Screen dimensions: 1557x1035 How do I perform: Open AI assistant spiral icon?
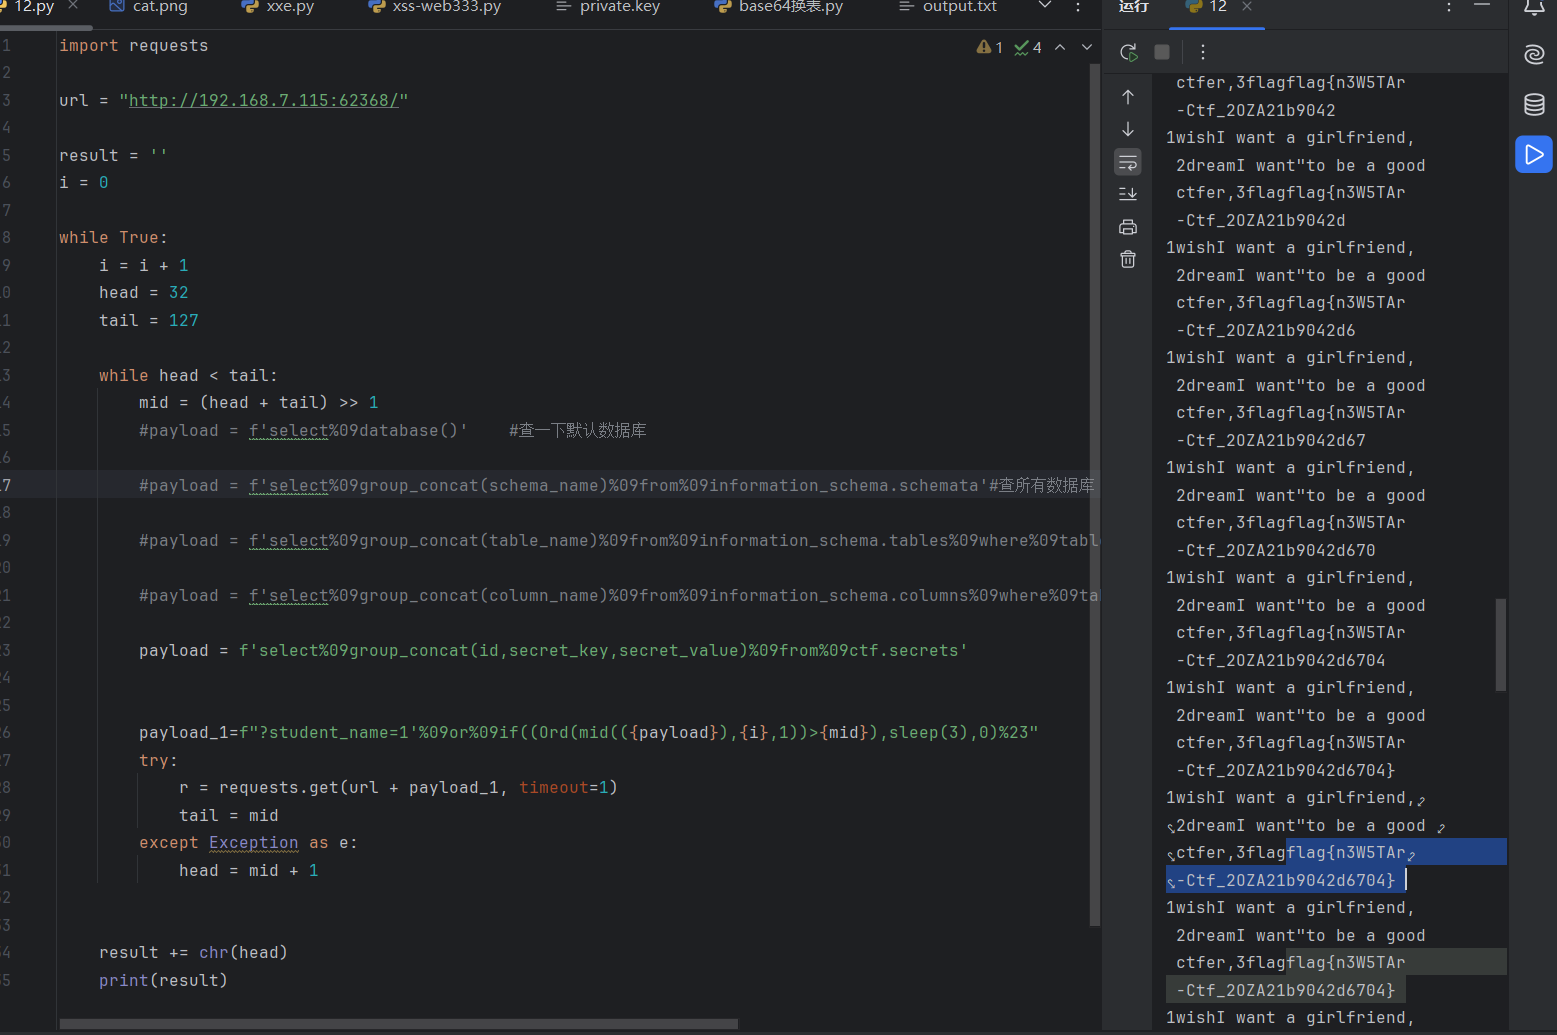1534,54
